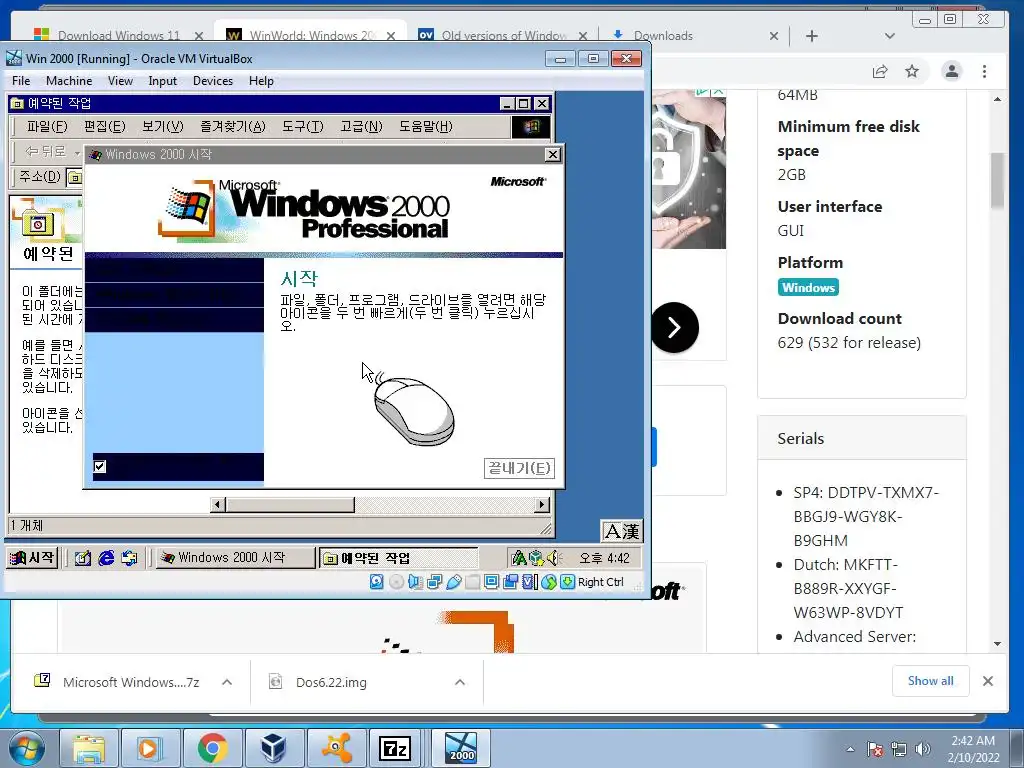Click next carousel arrow on web page
Viewport: 1024px width, 768px height.
pos(675,327)
